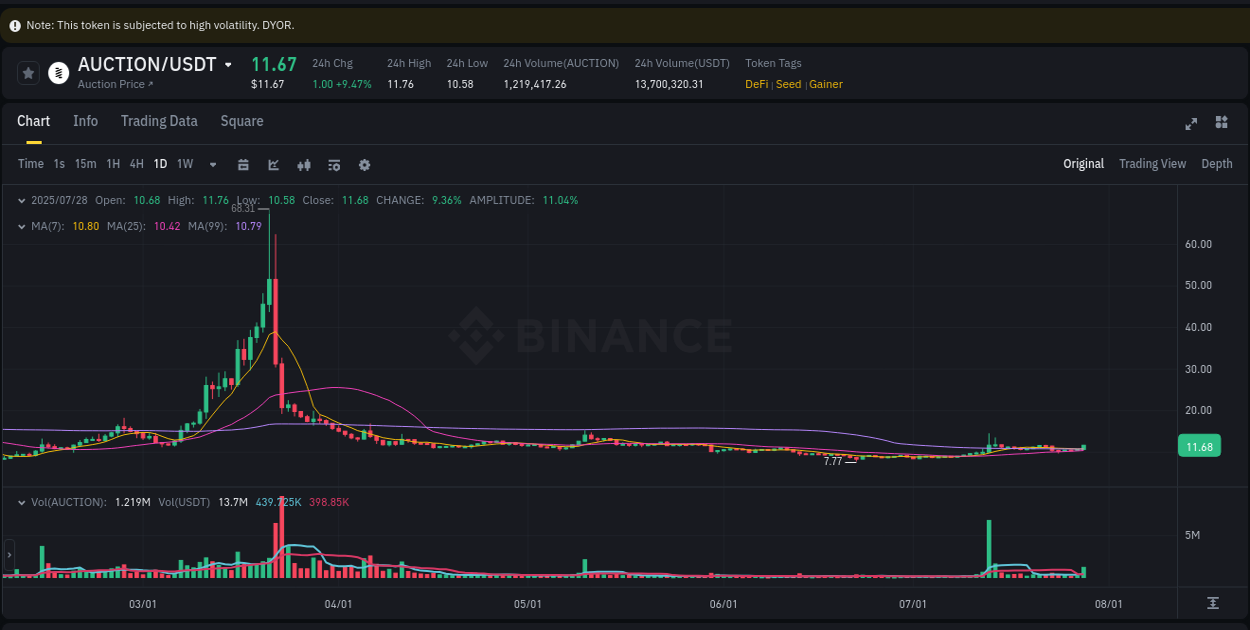The width and height of the screenshot is (1250, 630).
Task: Collapse the OHLC data row
Action: 20,200
